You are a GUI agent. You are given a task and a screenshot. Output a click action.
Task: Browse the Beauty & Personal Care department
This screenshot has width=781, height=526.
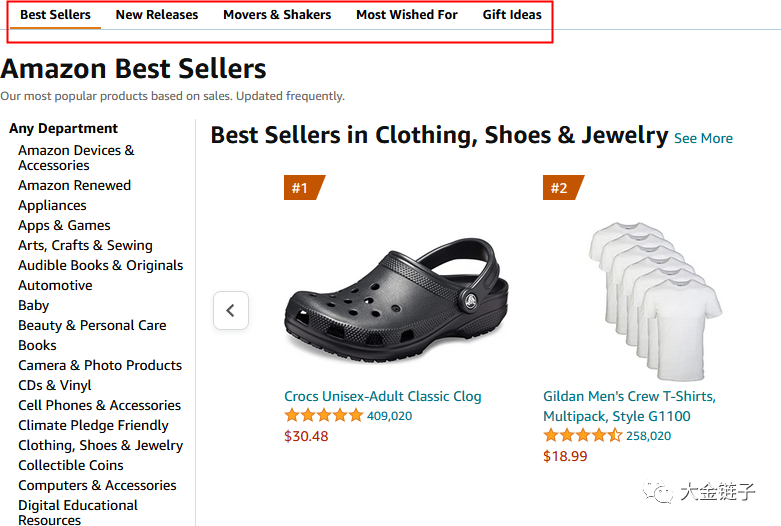[x=92, y=325]
